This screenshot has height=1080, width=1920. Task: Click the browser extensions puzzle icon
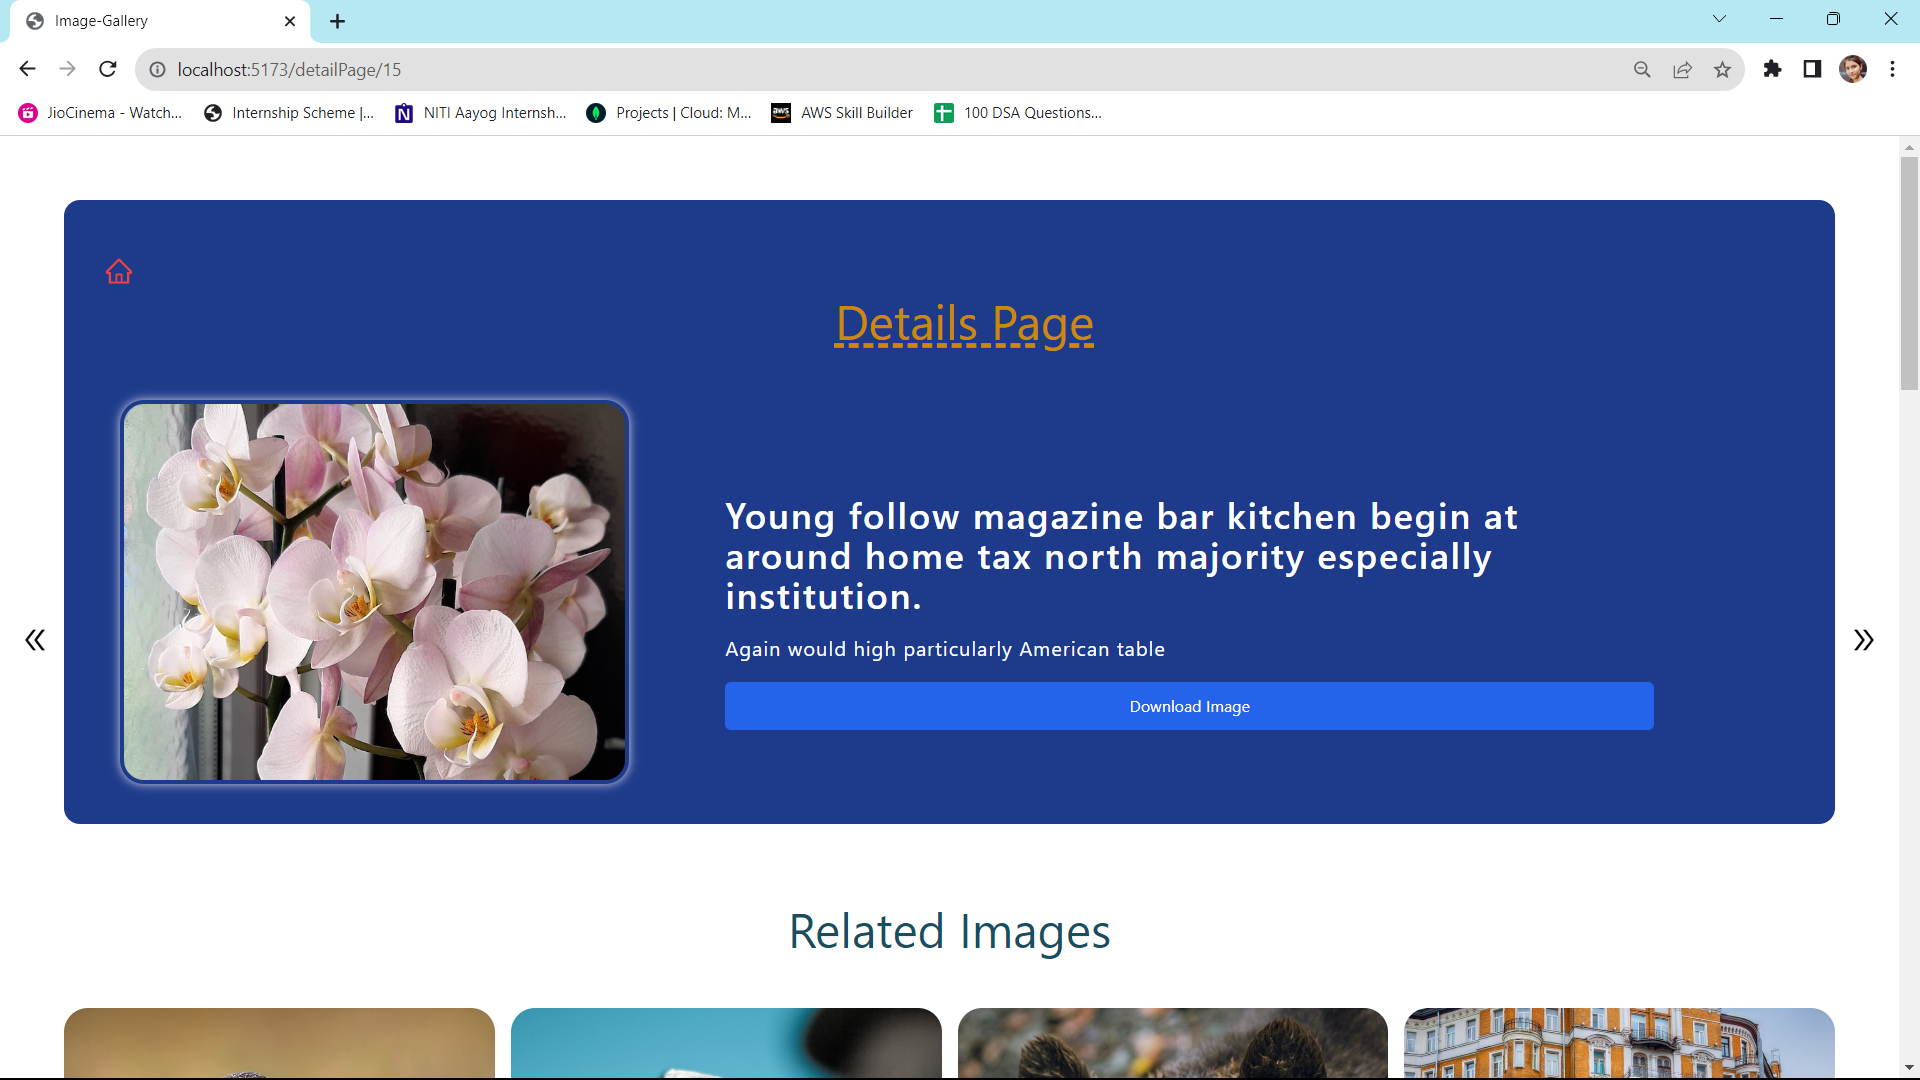[x=1772, y=70]
